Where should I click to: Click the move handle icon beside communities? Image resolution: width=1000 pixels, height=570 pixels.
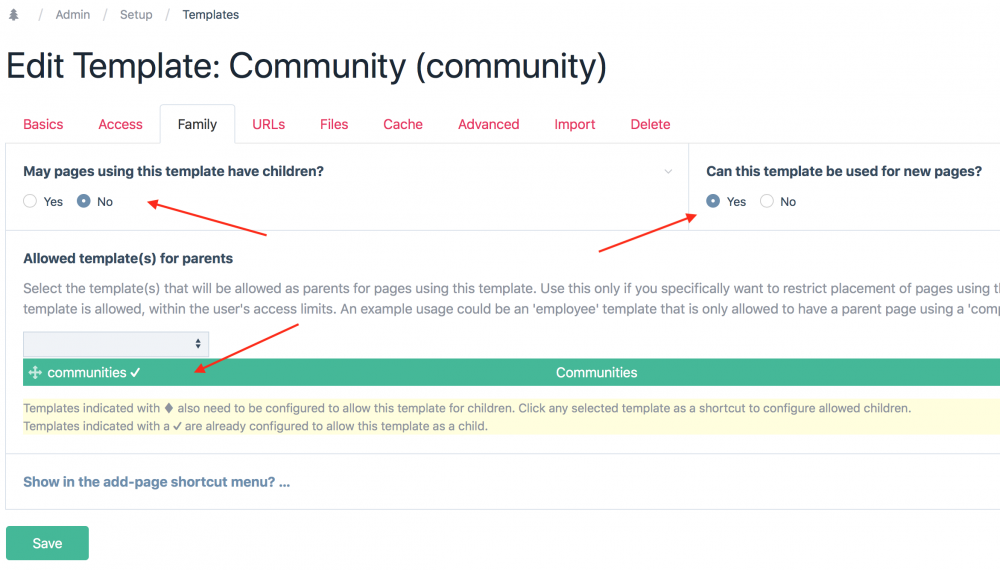tap(35, 373)
